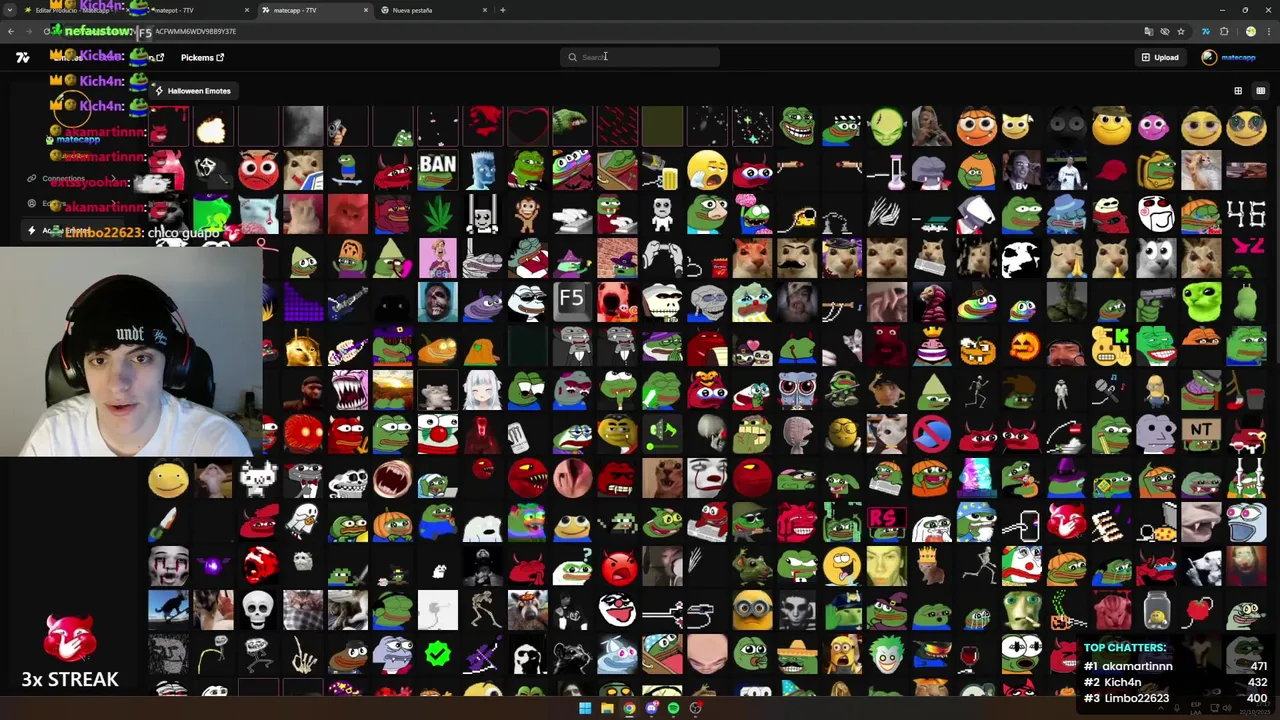Viewport: 1280px width, 720px height.
Task: Select the cat with mustache emote
Action: click(x=797, y=258)
